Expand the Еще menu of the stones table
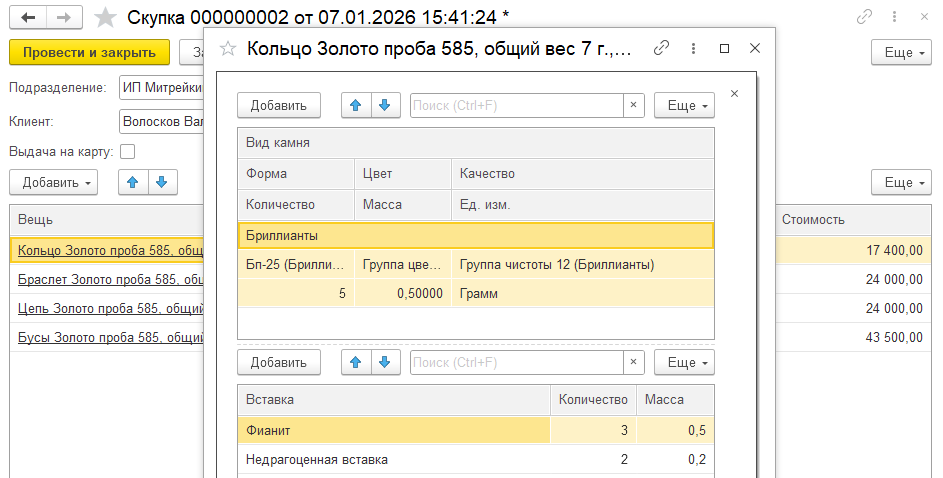The height and width of the screenshot is (478, 943). tap(684, 105)
